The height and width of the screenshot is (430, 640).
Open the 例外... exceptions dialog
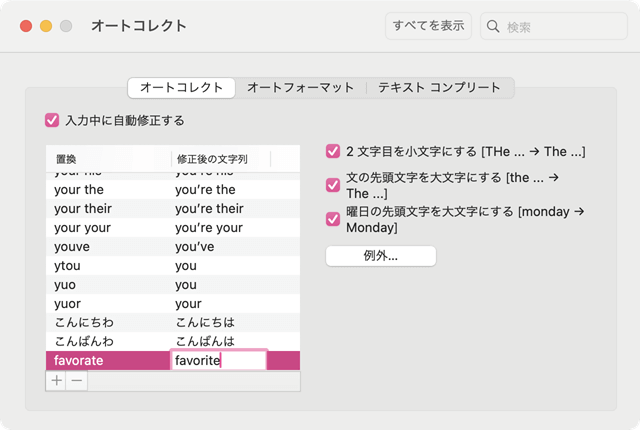tap(381, 256)
